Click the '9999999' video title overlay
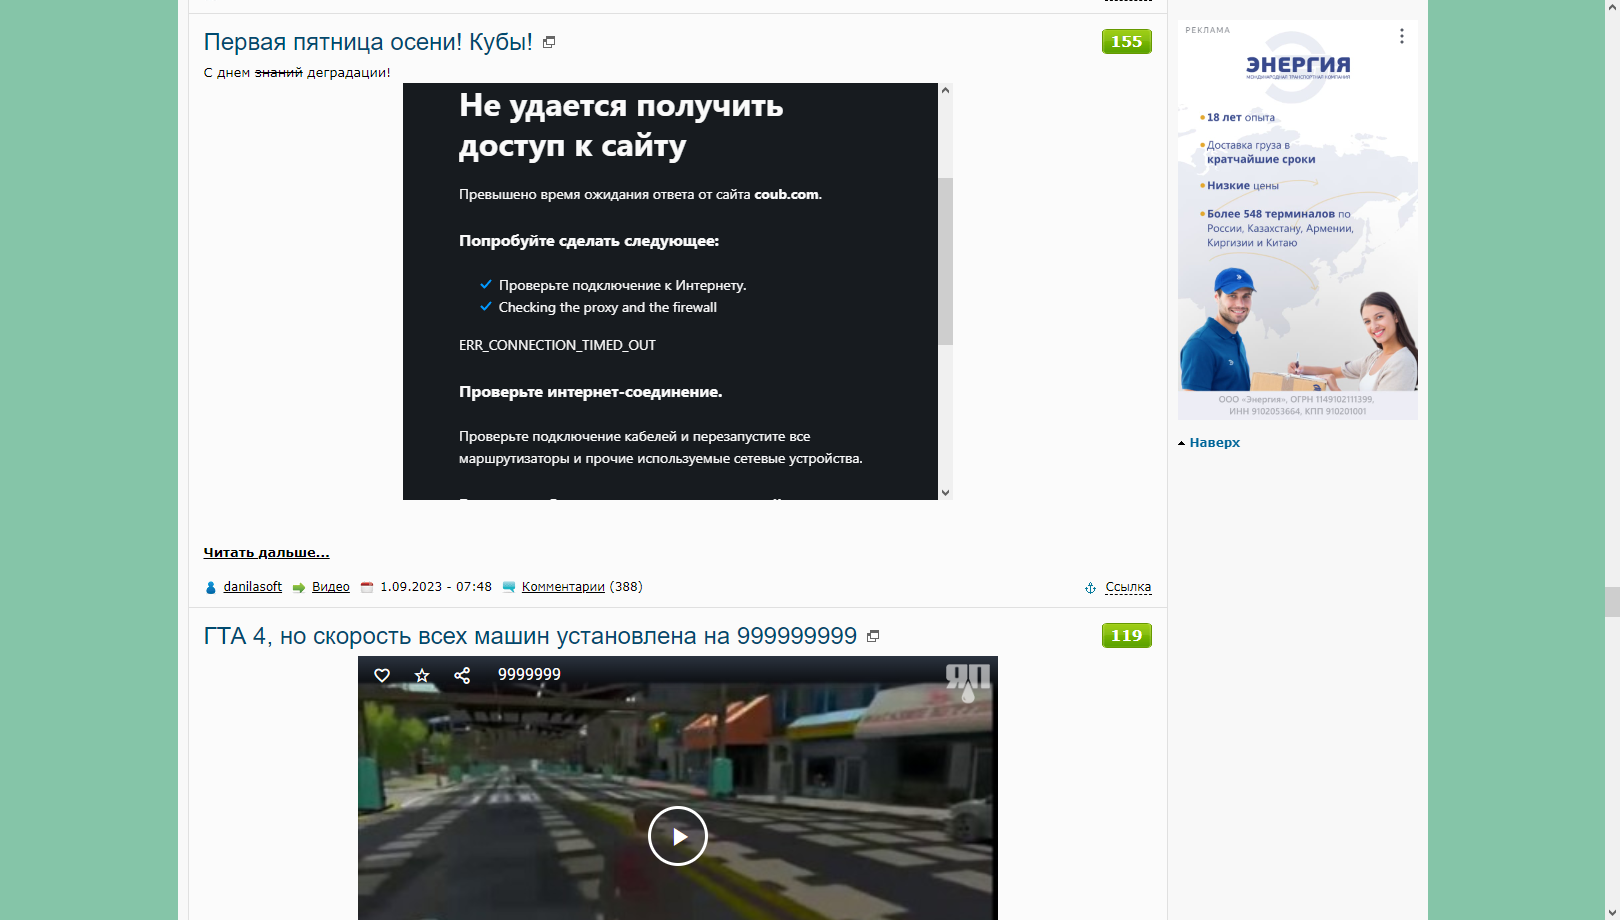Image resolution: width=1620 pixels, height=920 pixels. coord(529,675)
